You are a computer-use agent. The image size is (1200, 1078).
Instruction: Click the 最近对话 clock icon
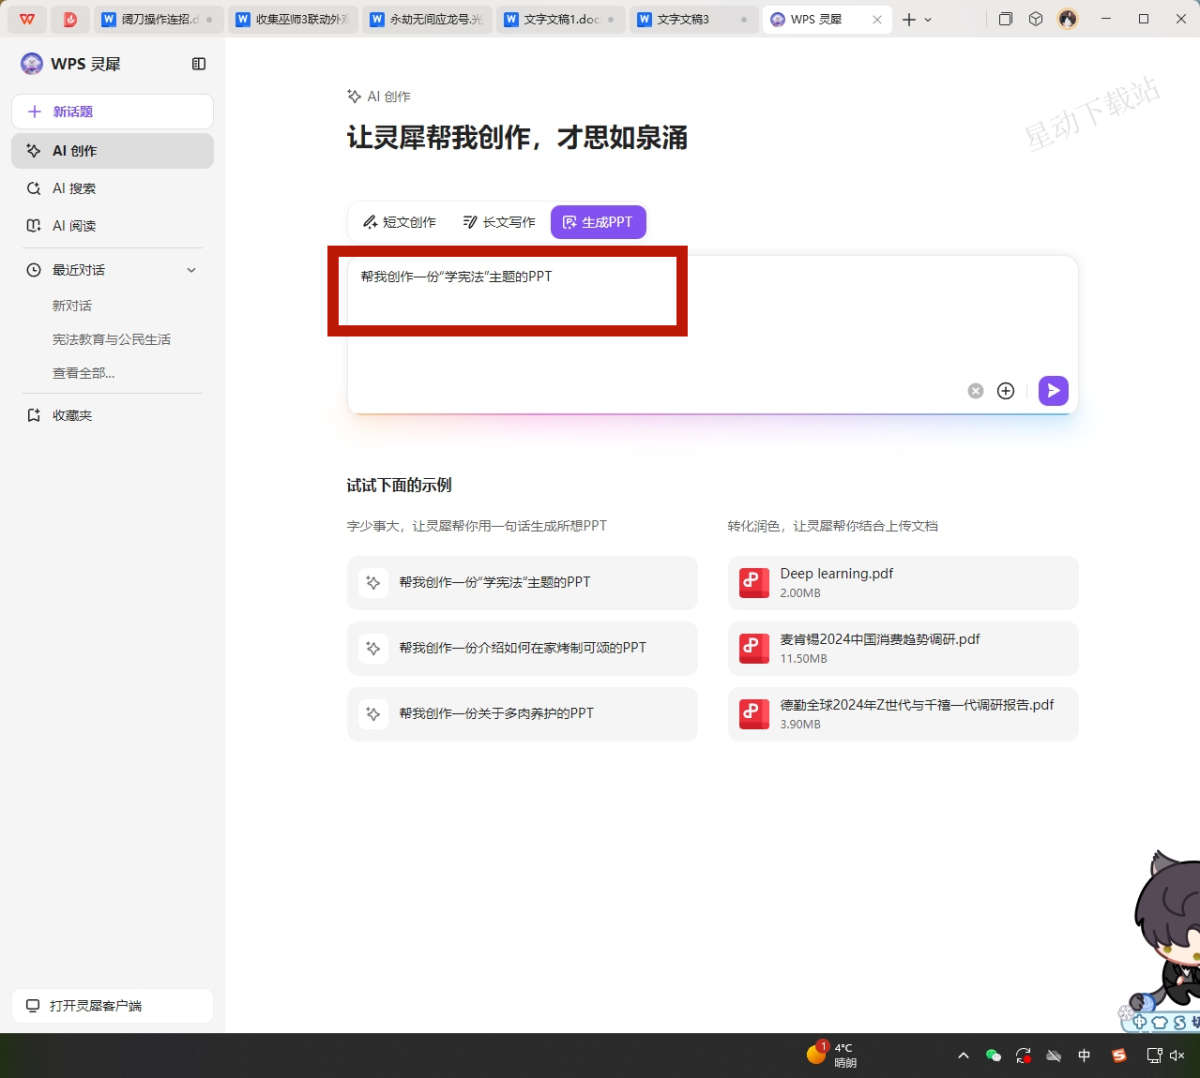coord(33,270)
